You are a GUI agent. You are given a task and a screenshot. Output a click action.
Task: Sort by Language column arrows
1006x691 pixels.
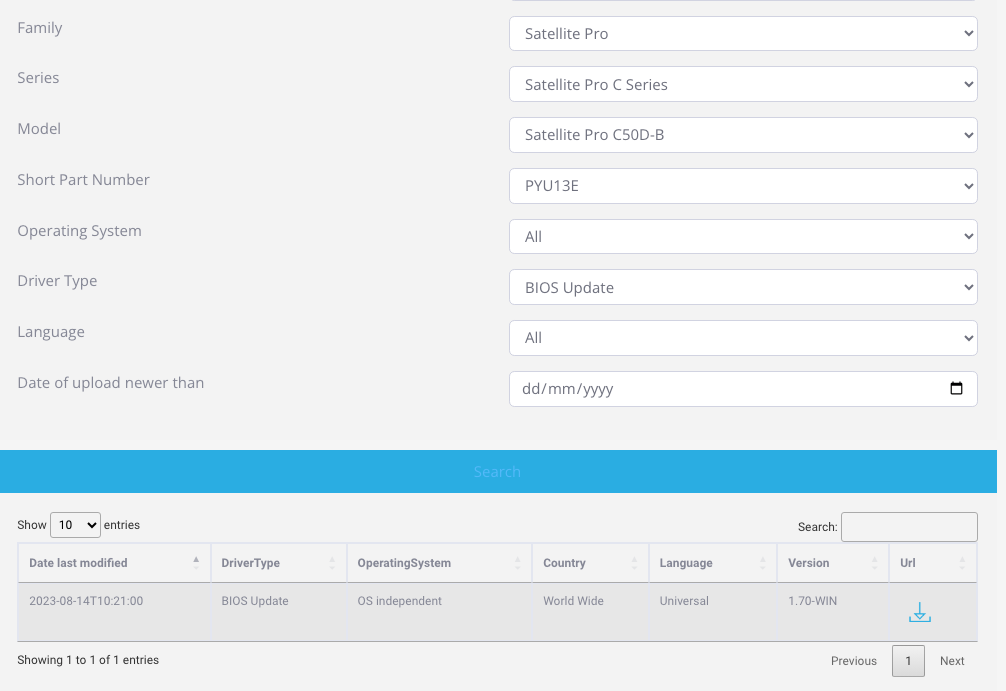point(762,563)
